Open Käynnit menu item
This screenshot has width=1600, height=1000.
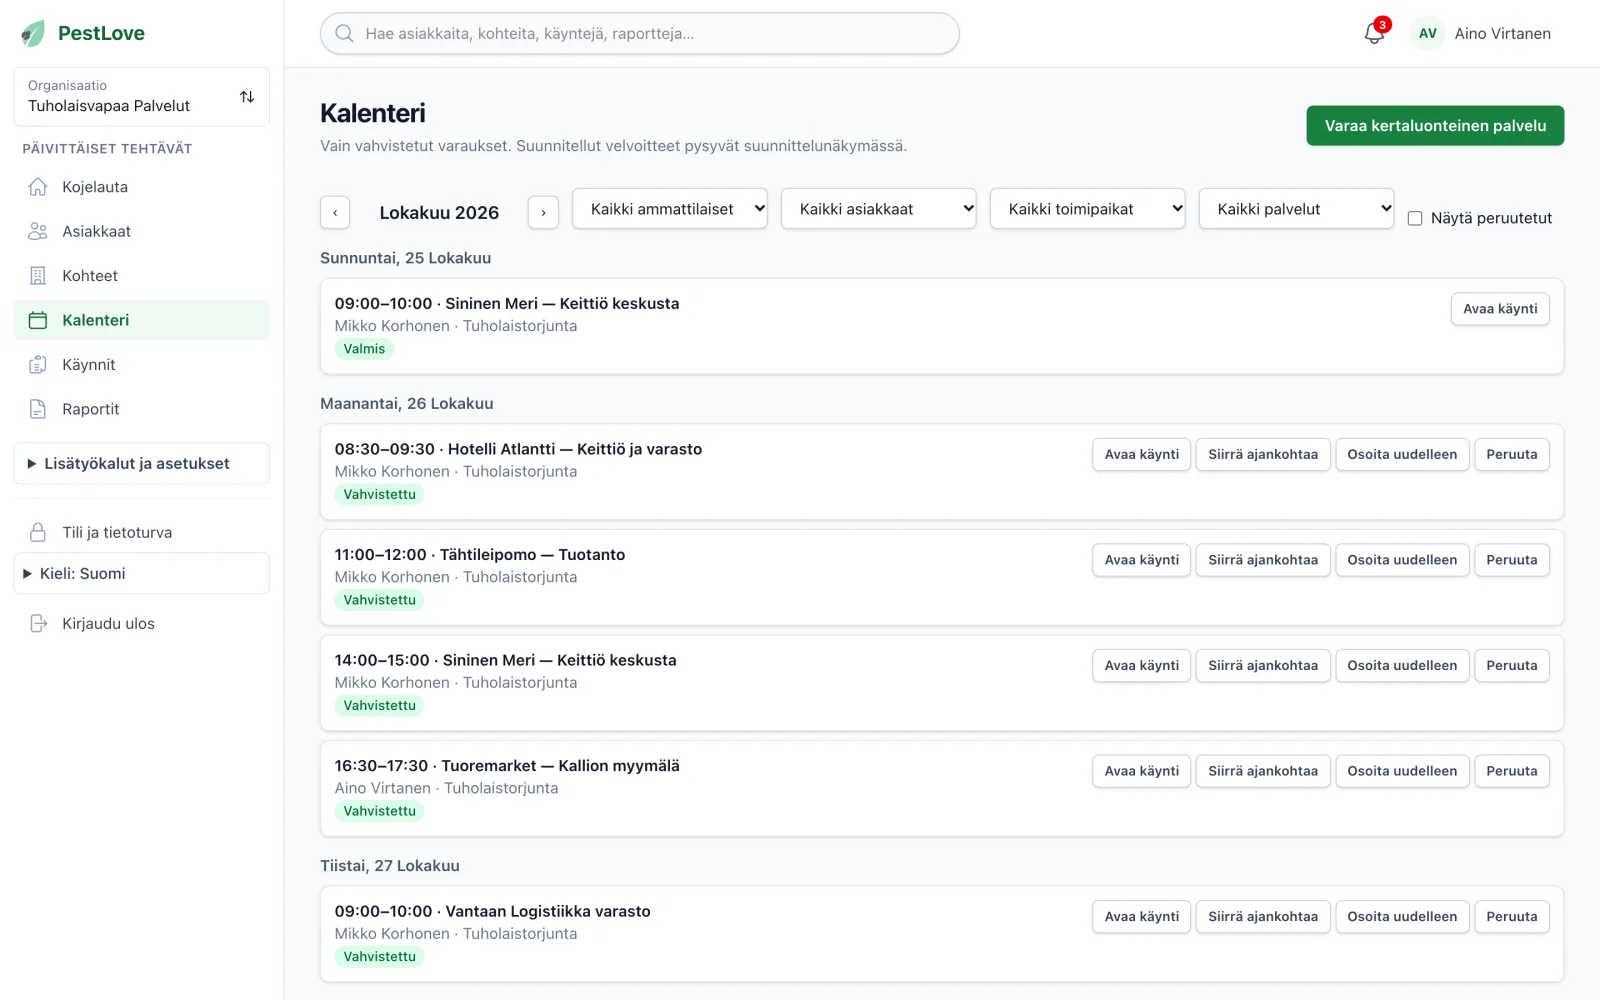tap(142, 365)
